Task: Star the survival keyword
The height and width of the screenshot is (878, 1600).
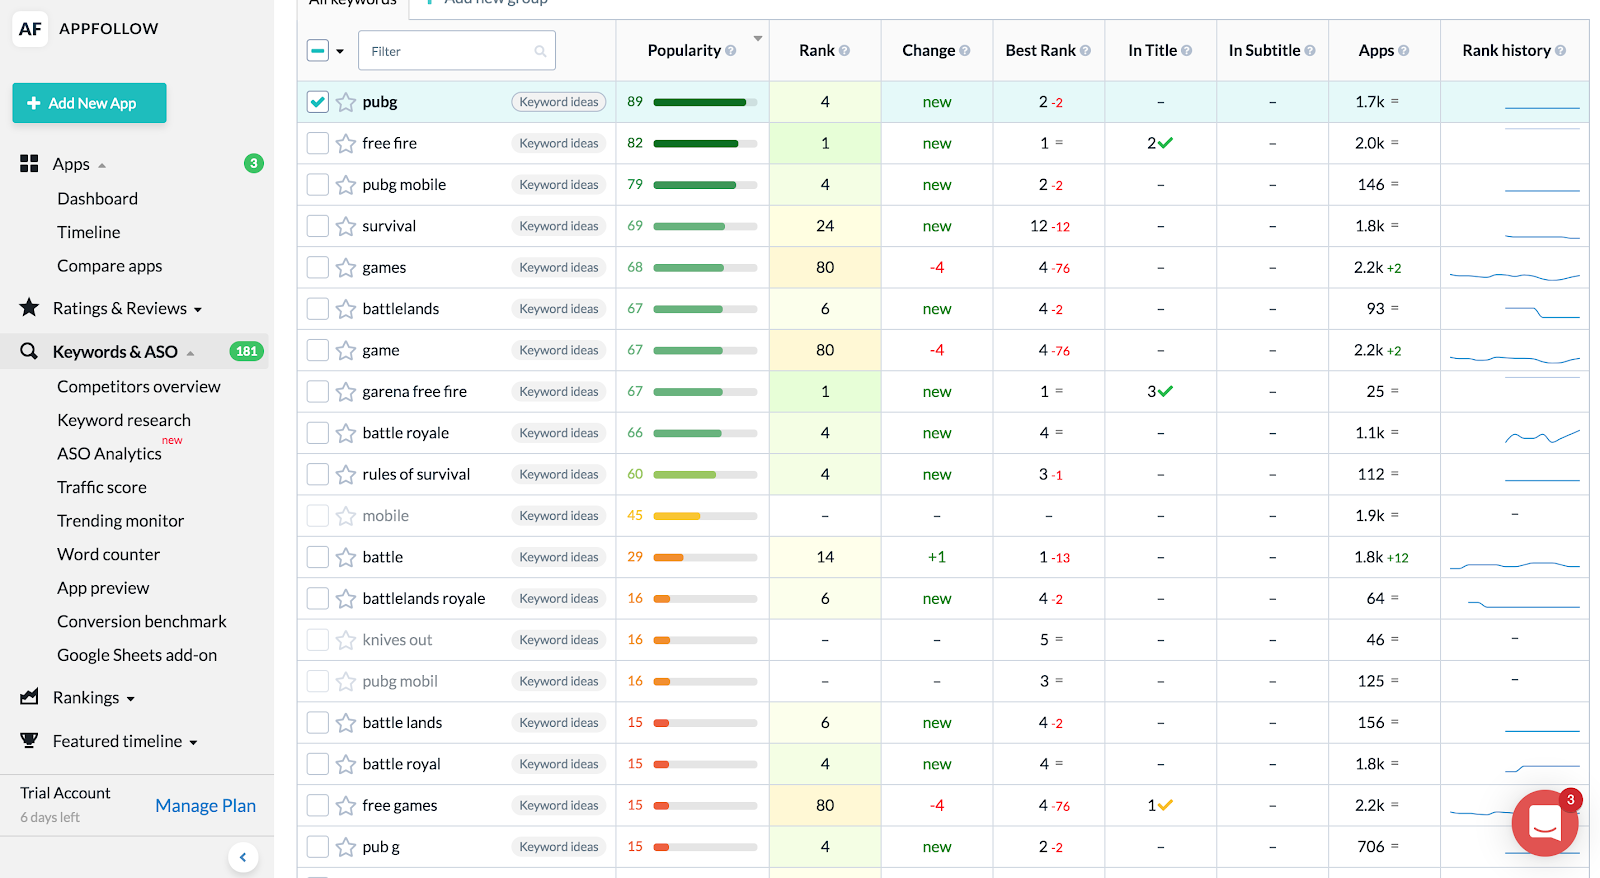Action: (x=346, y=226)
